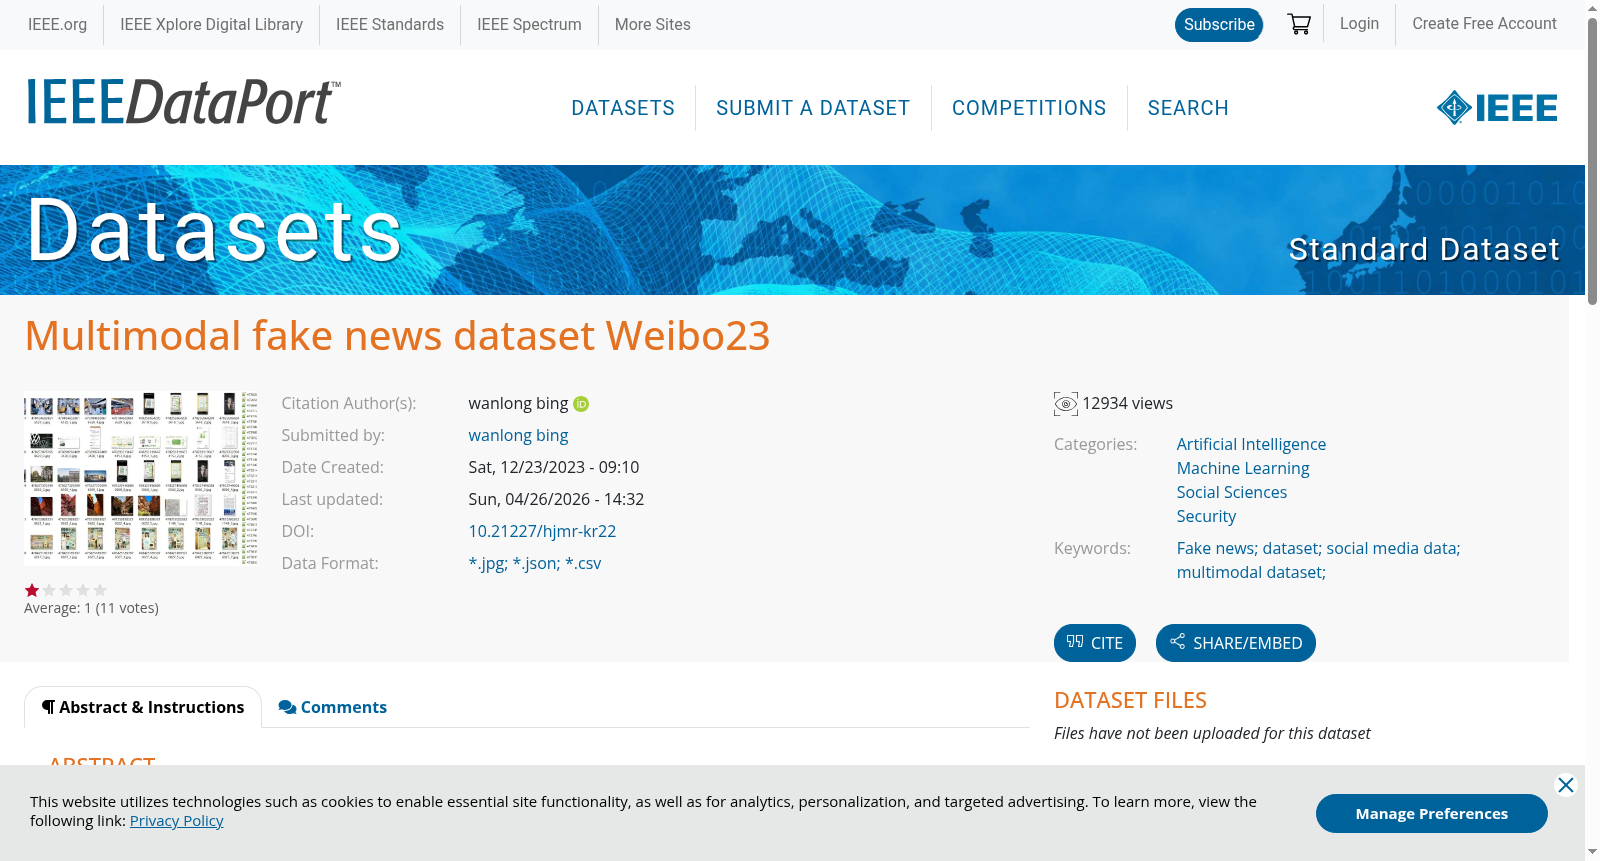Open Social Sciences category
Screen dimensions: 1600x861
point(1232,493)
